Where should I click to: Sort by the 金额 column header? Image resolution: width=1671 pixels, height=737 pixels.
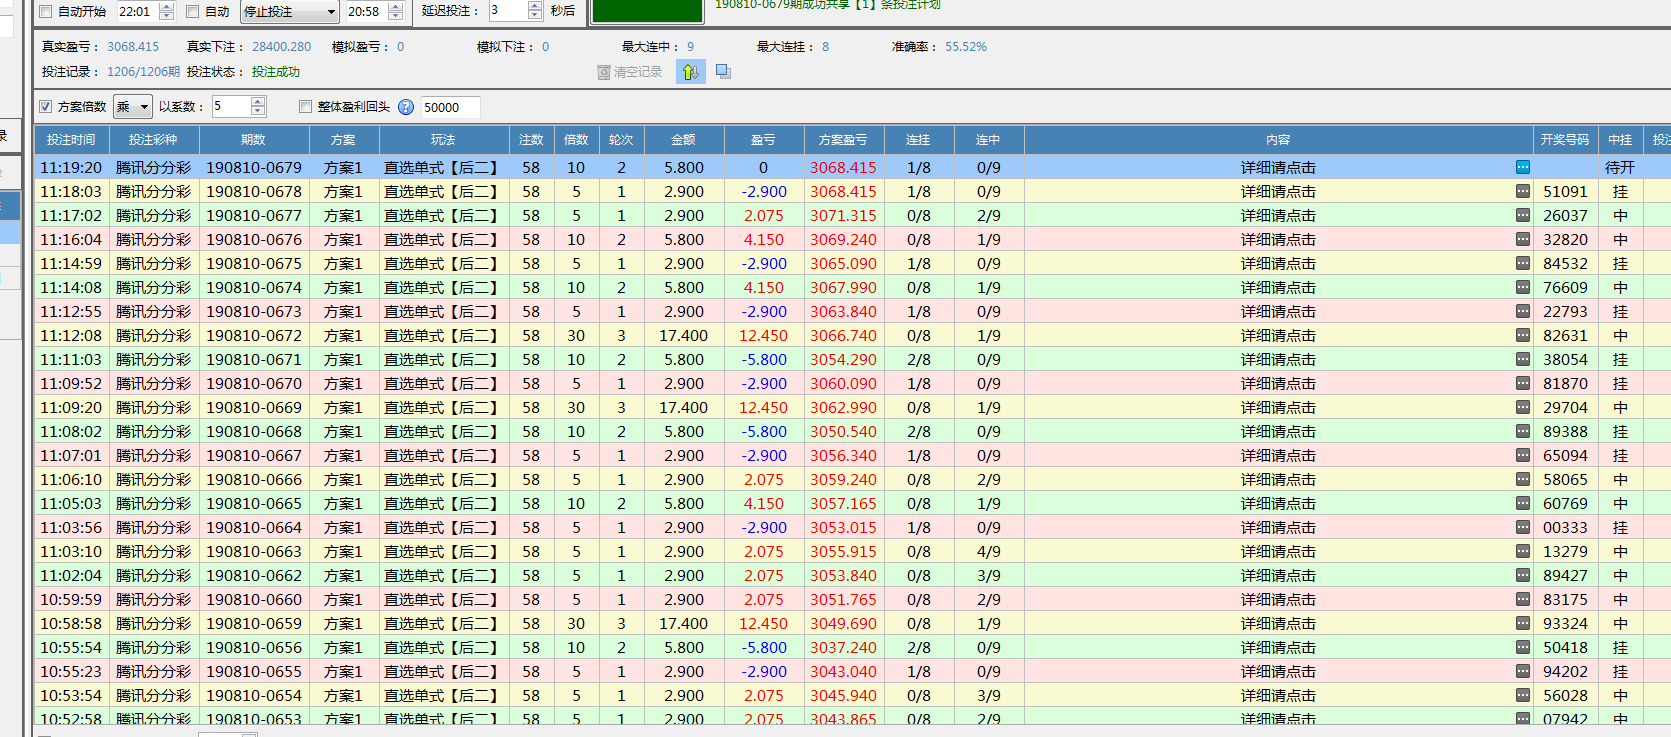click(683, 140)
